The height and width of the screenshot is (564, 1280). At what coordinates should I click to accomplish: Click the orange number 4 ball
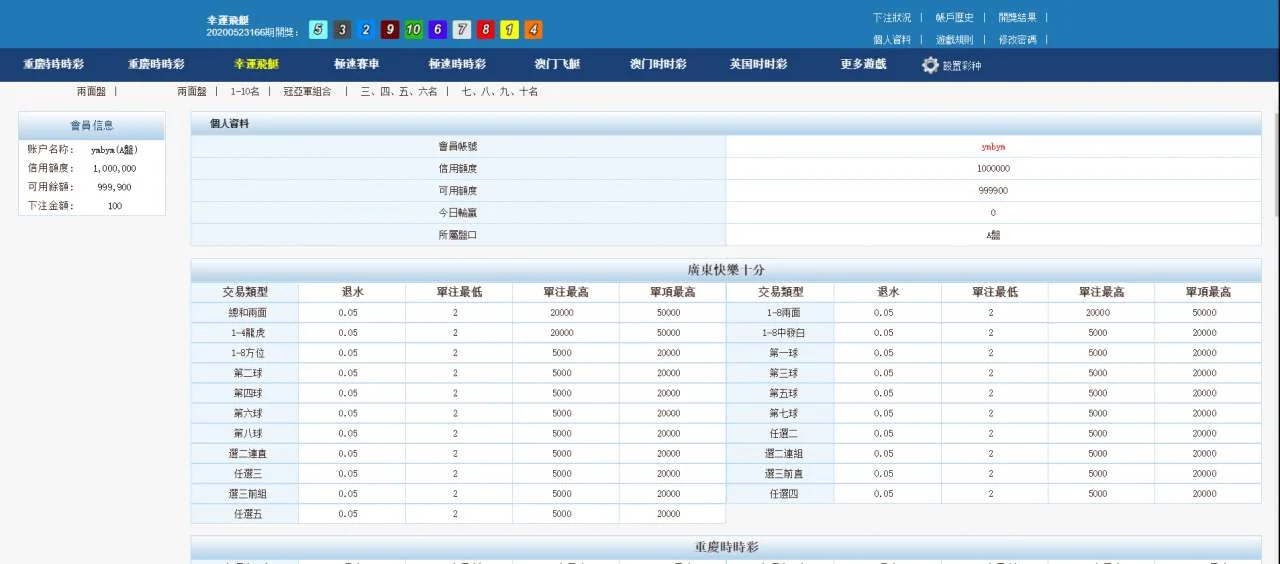click(x=534, y=30)
